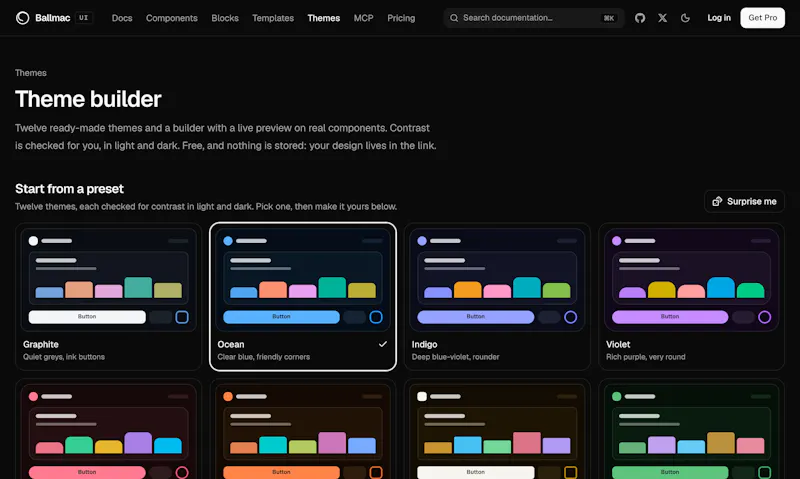The image size is (800, 479).
Task: Select the Indigo preset card
Action: pyautogui.click(x=497, y=296)
